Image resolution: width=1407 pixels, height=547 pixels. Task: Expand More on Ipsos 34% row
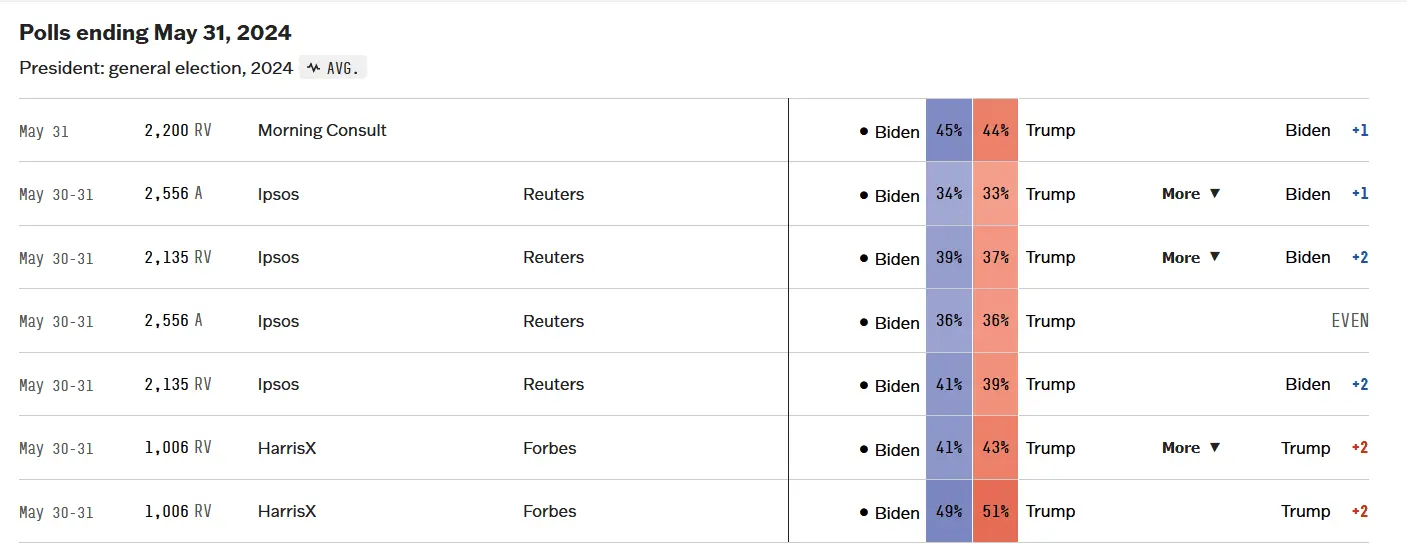[x=1191, y=194]
